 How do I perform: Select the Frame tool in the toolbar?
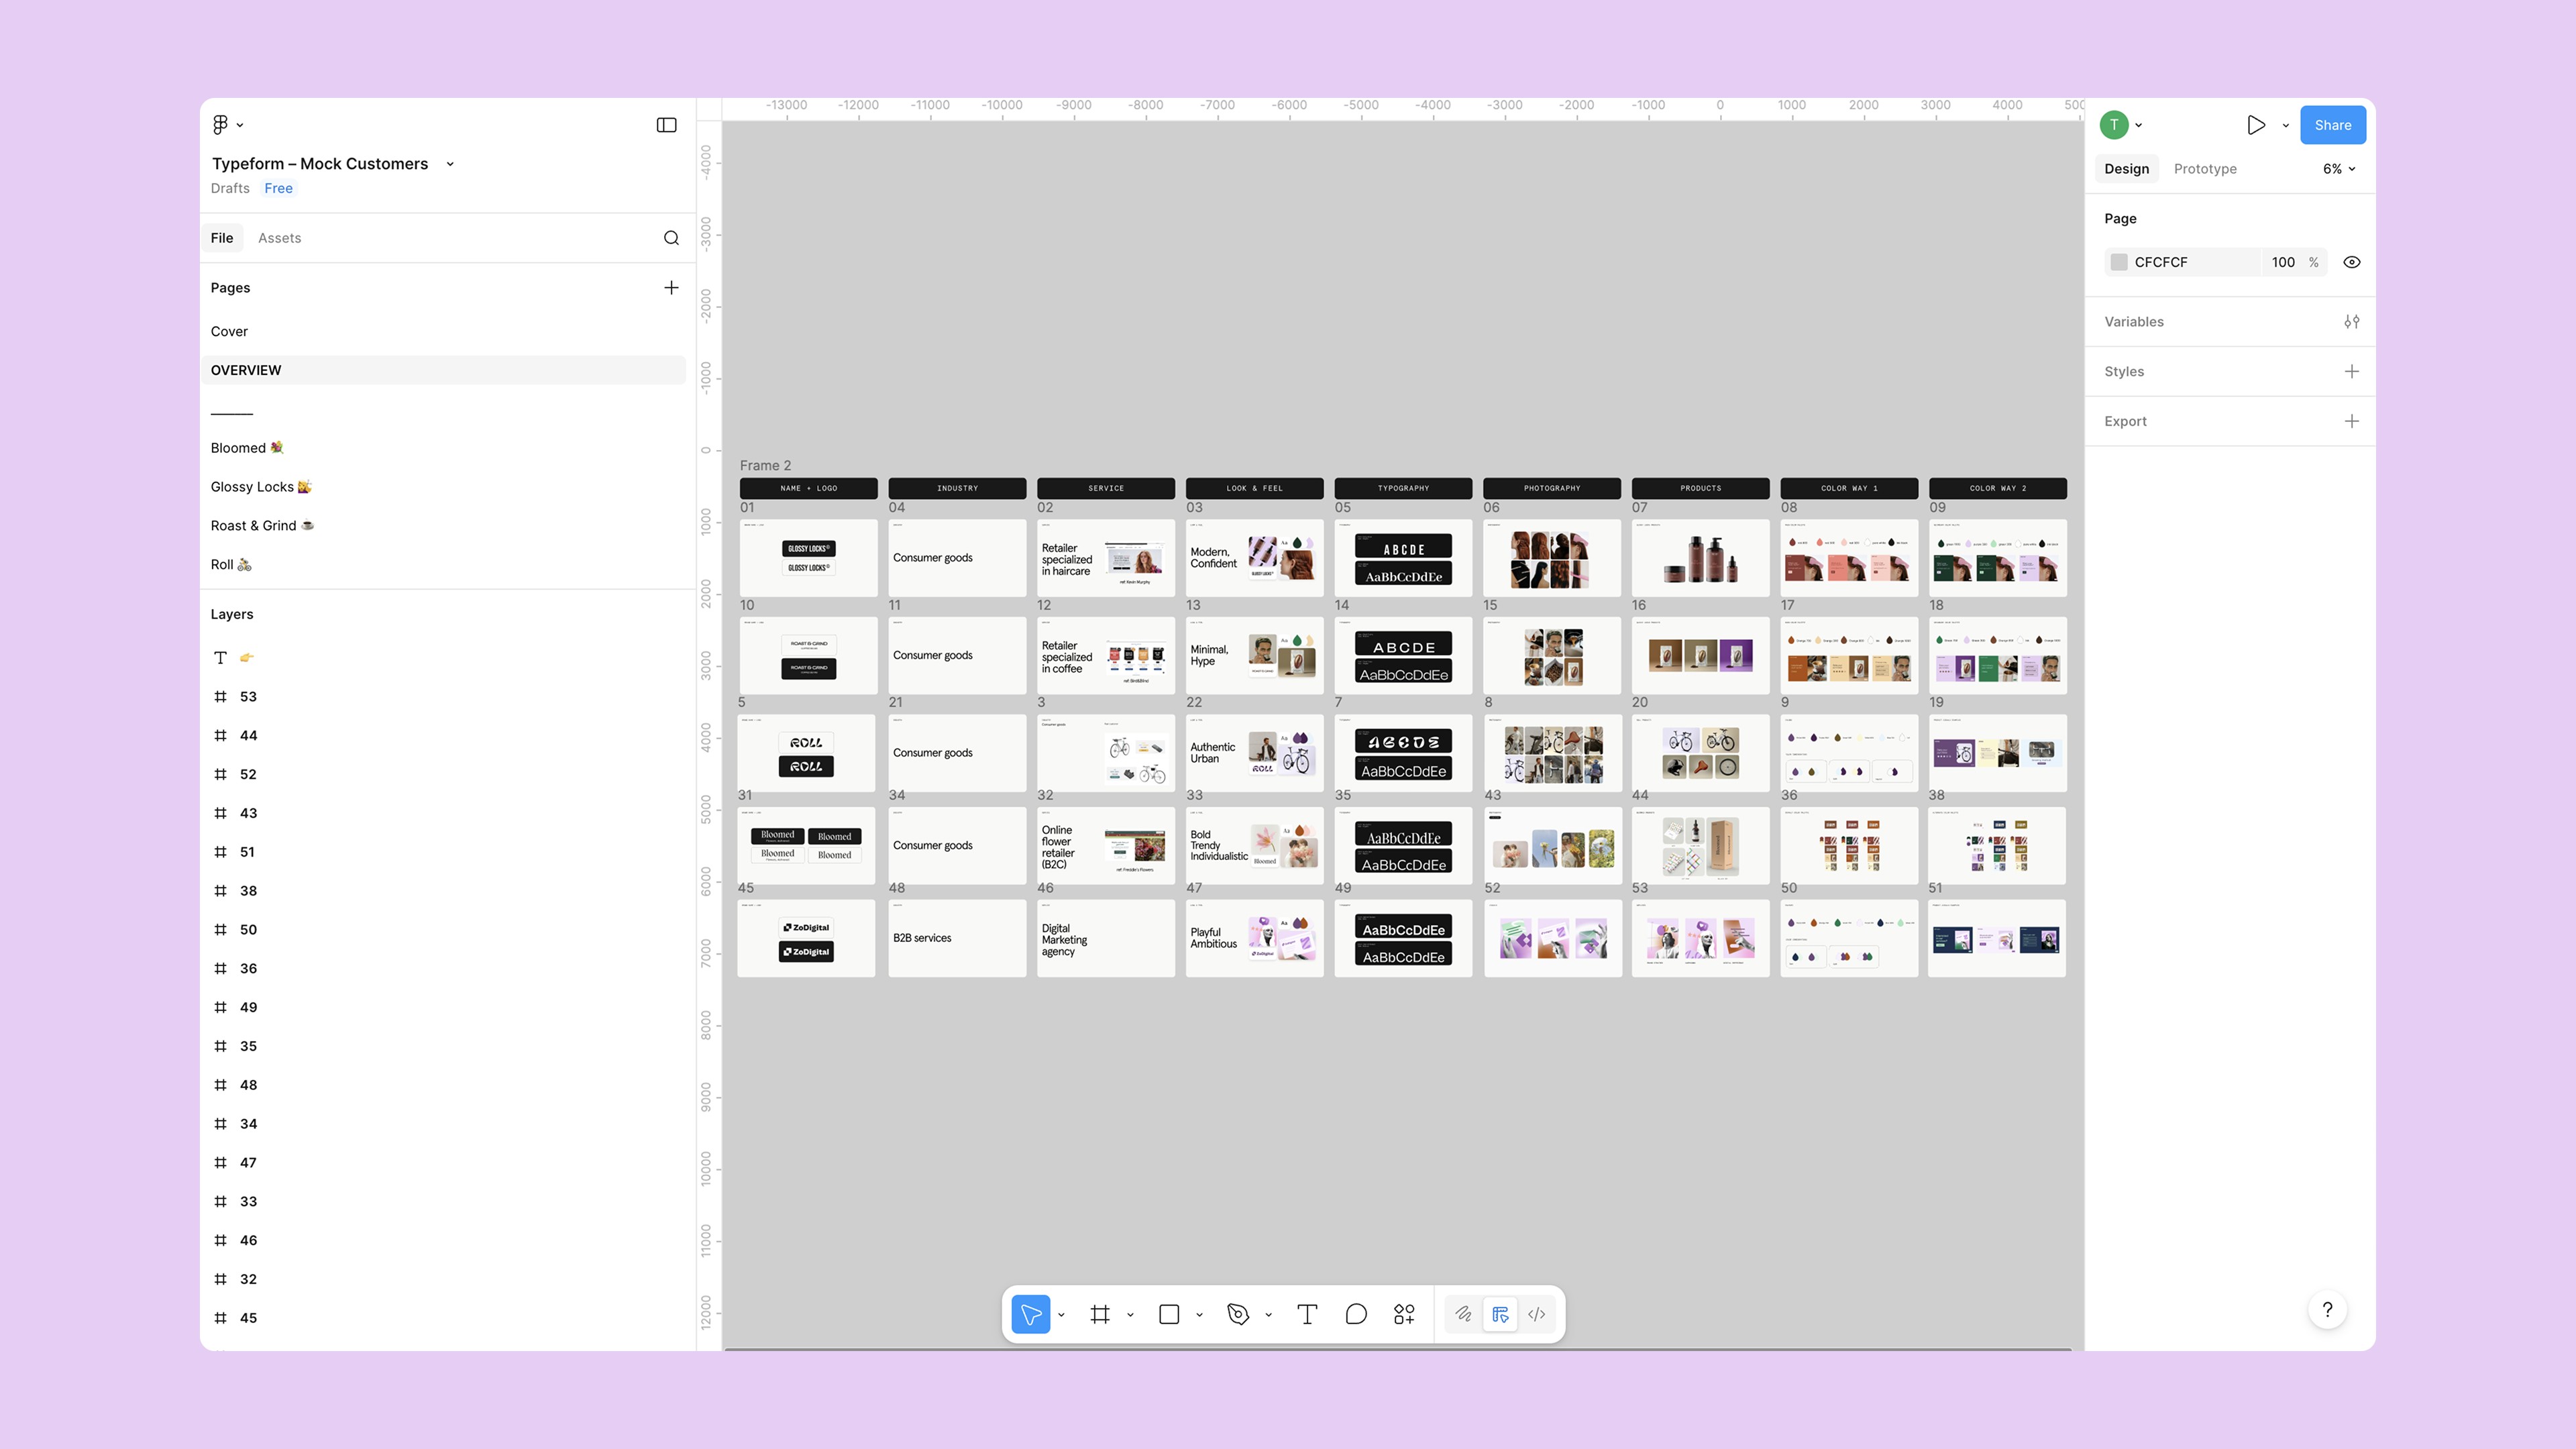pyautogui.click(x=1100, y=1314)
